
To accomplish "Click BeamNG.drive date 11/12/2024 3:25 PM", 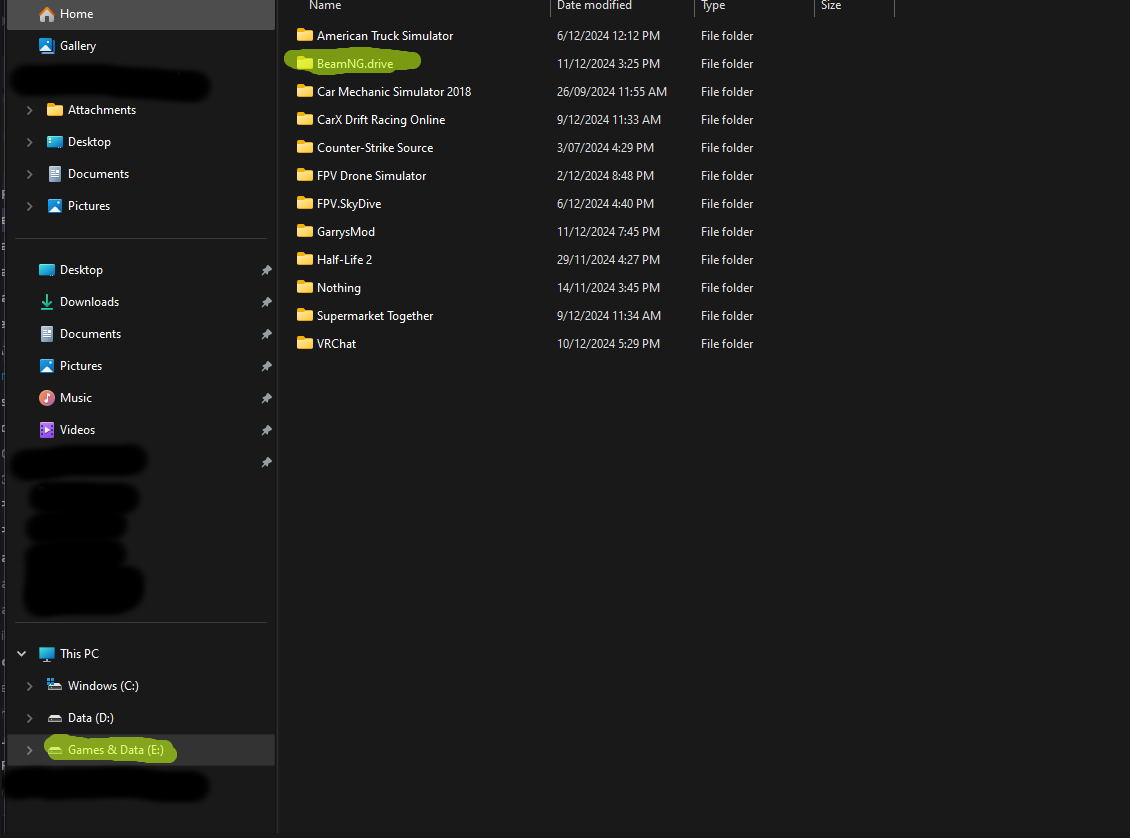I will 608,63.
